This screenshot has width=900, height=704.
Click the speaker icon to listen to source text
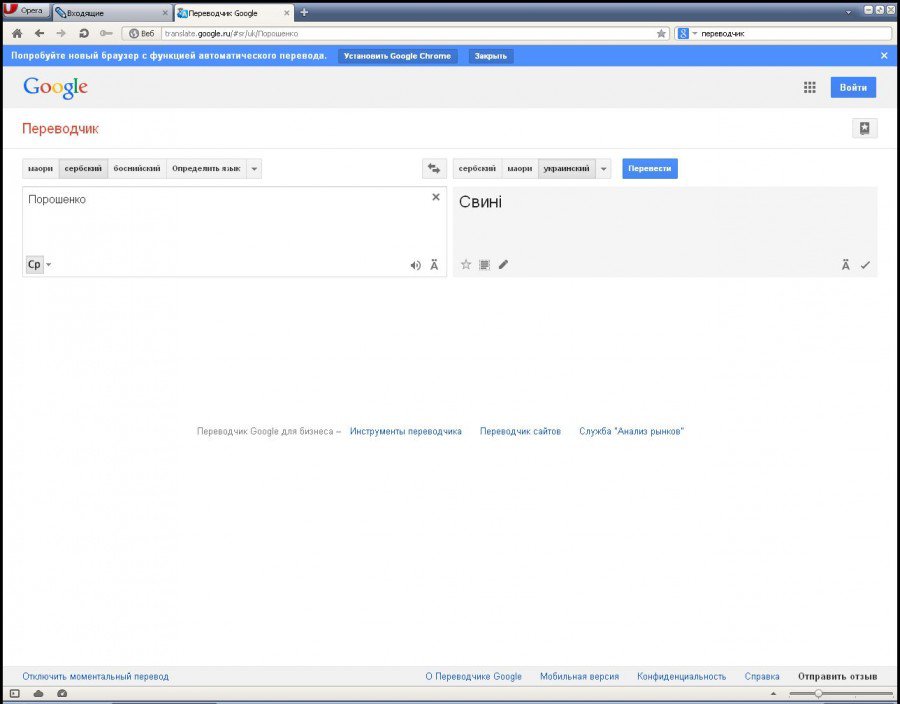pyautogui.click(x=416, y=265)
